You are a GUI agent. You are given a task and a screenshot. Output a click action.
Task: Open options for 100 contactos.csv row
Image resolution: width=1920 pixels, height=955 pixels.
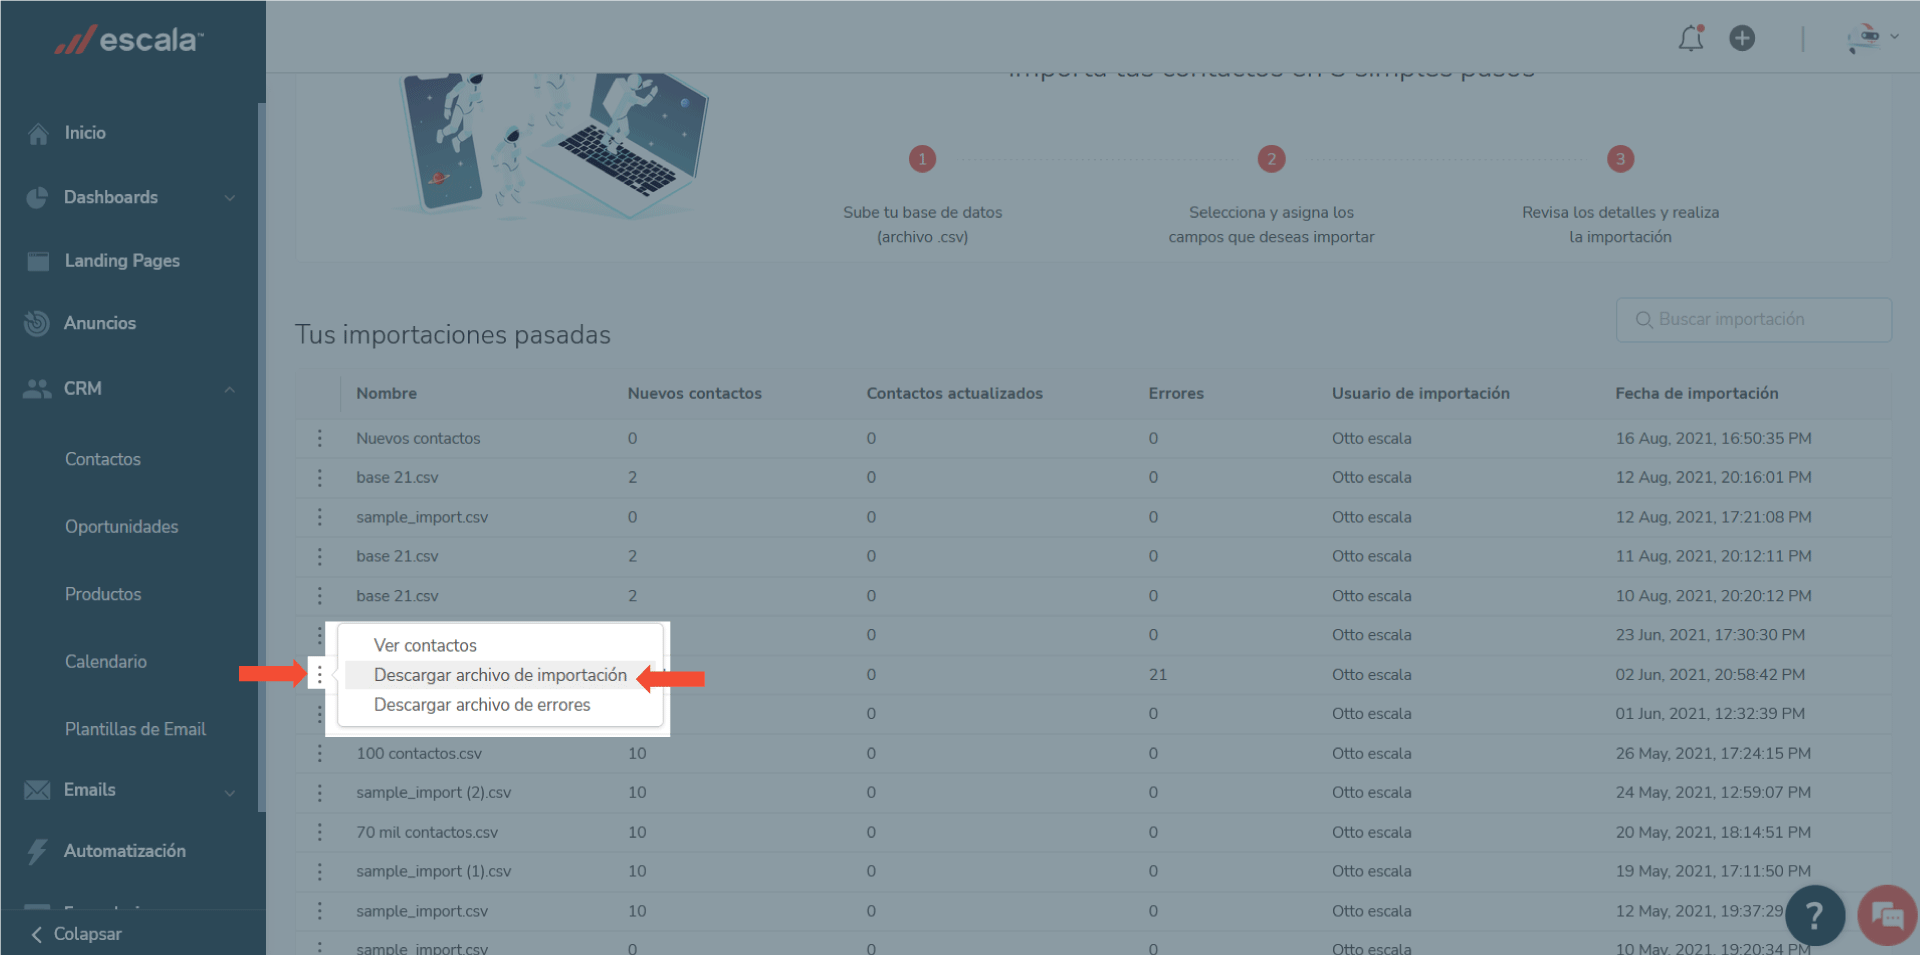click(x=320, y=753)
